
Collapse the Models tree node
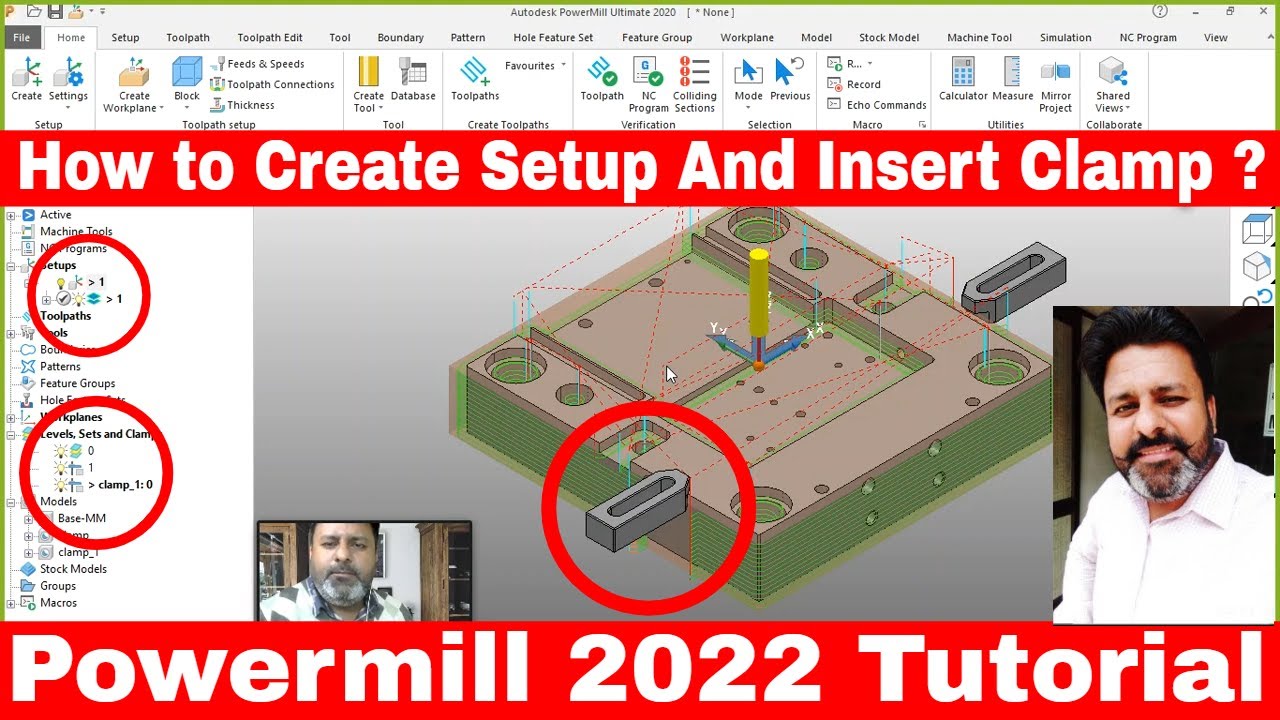point(11,502)
